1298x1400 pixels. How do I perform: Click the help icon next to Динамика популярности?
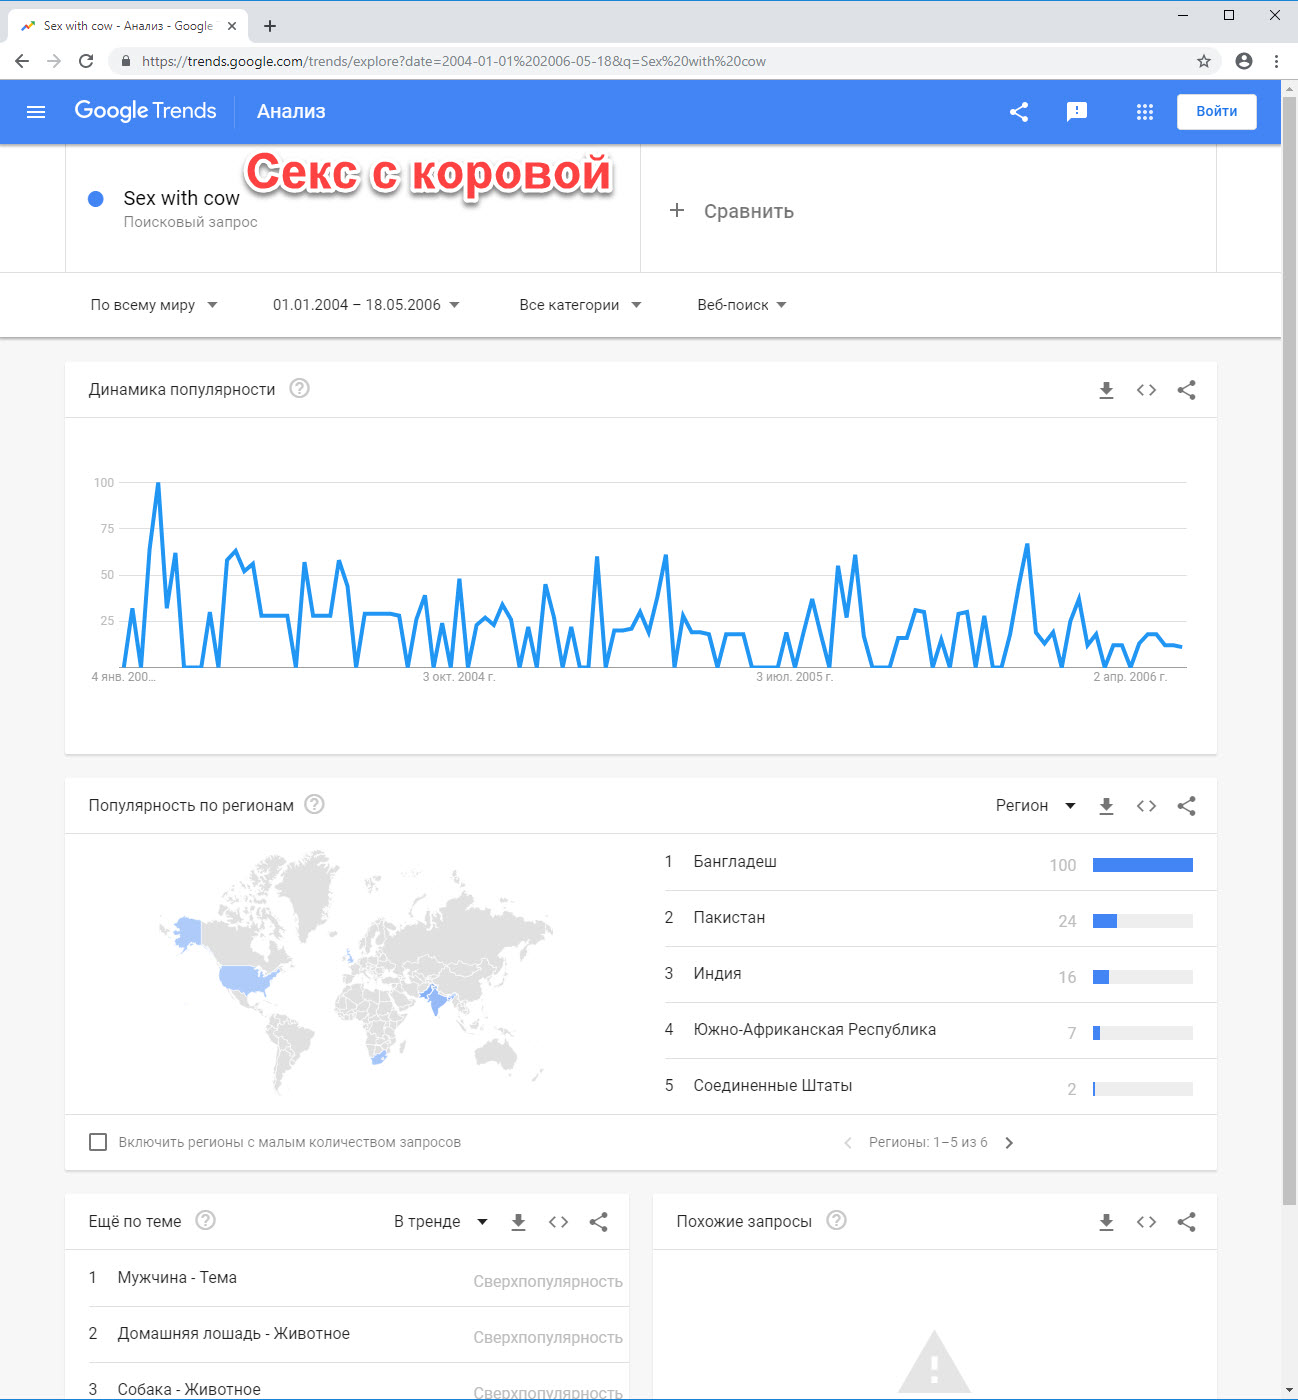click(299, 388)
